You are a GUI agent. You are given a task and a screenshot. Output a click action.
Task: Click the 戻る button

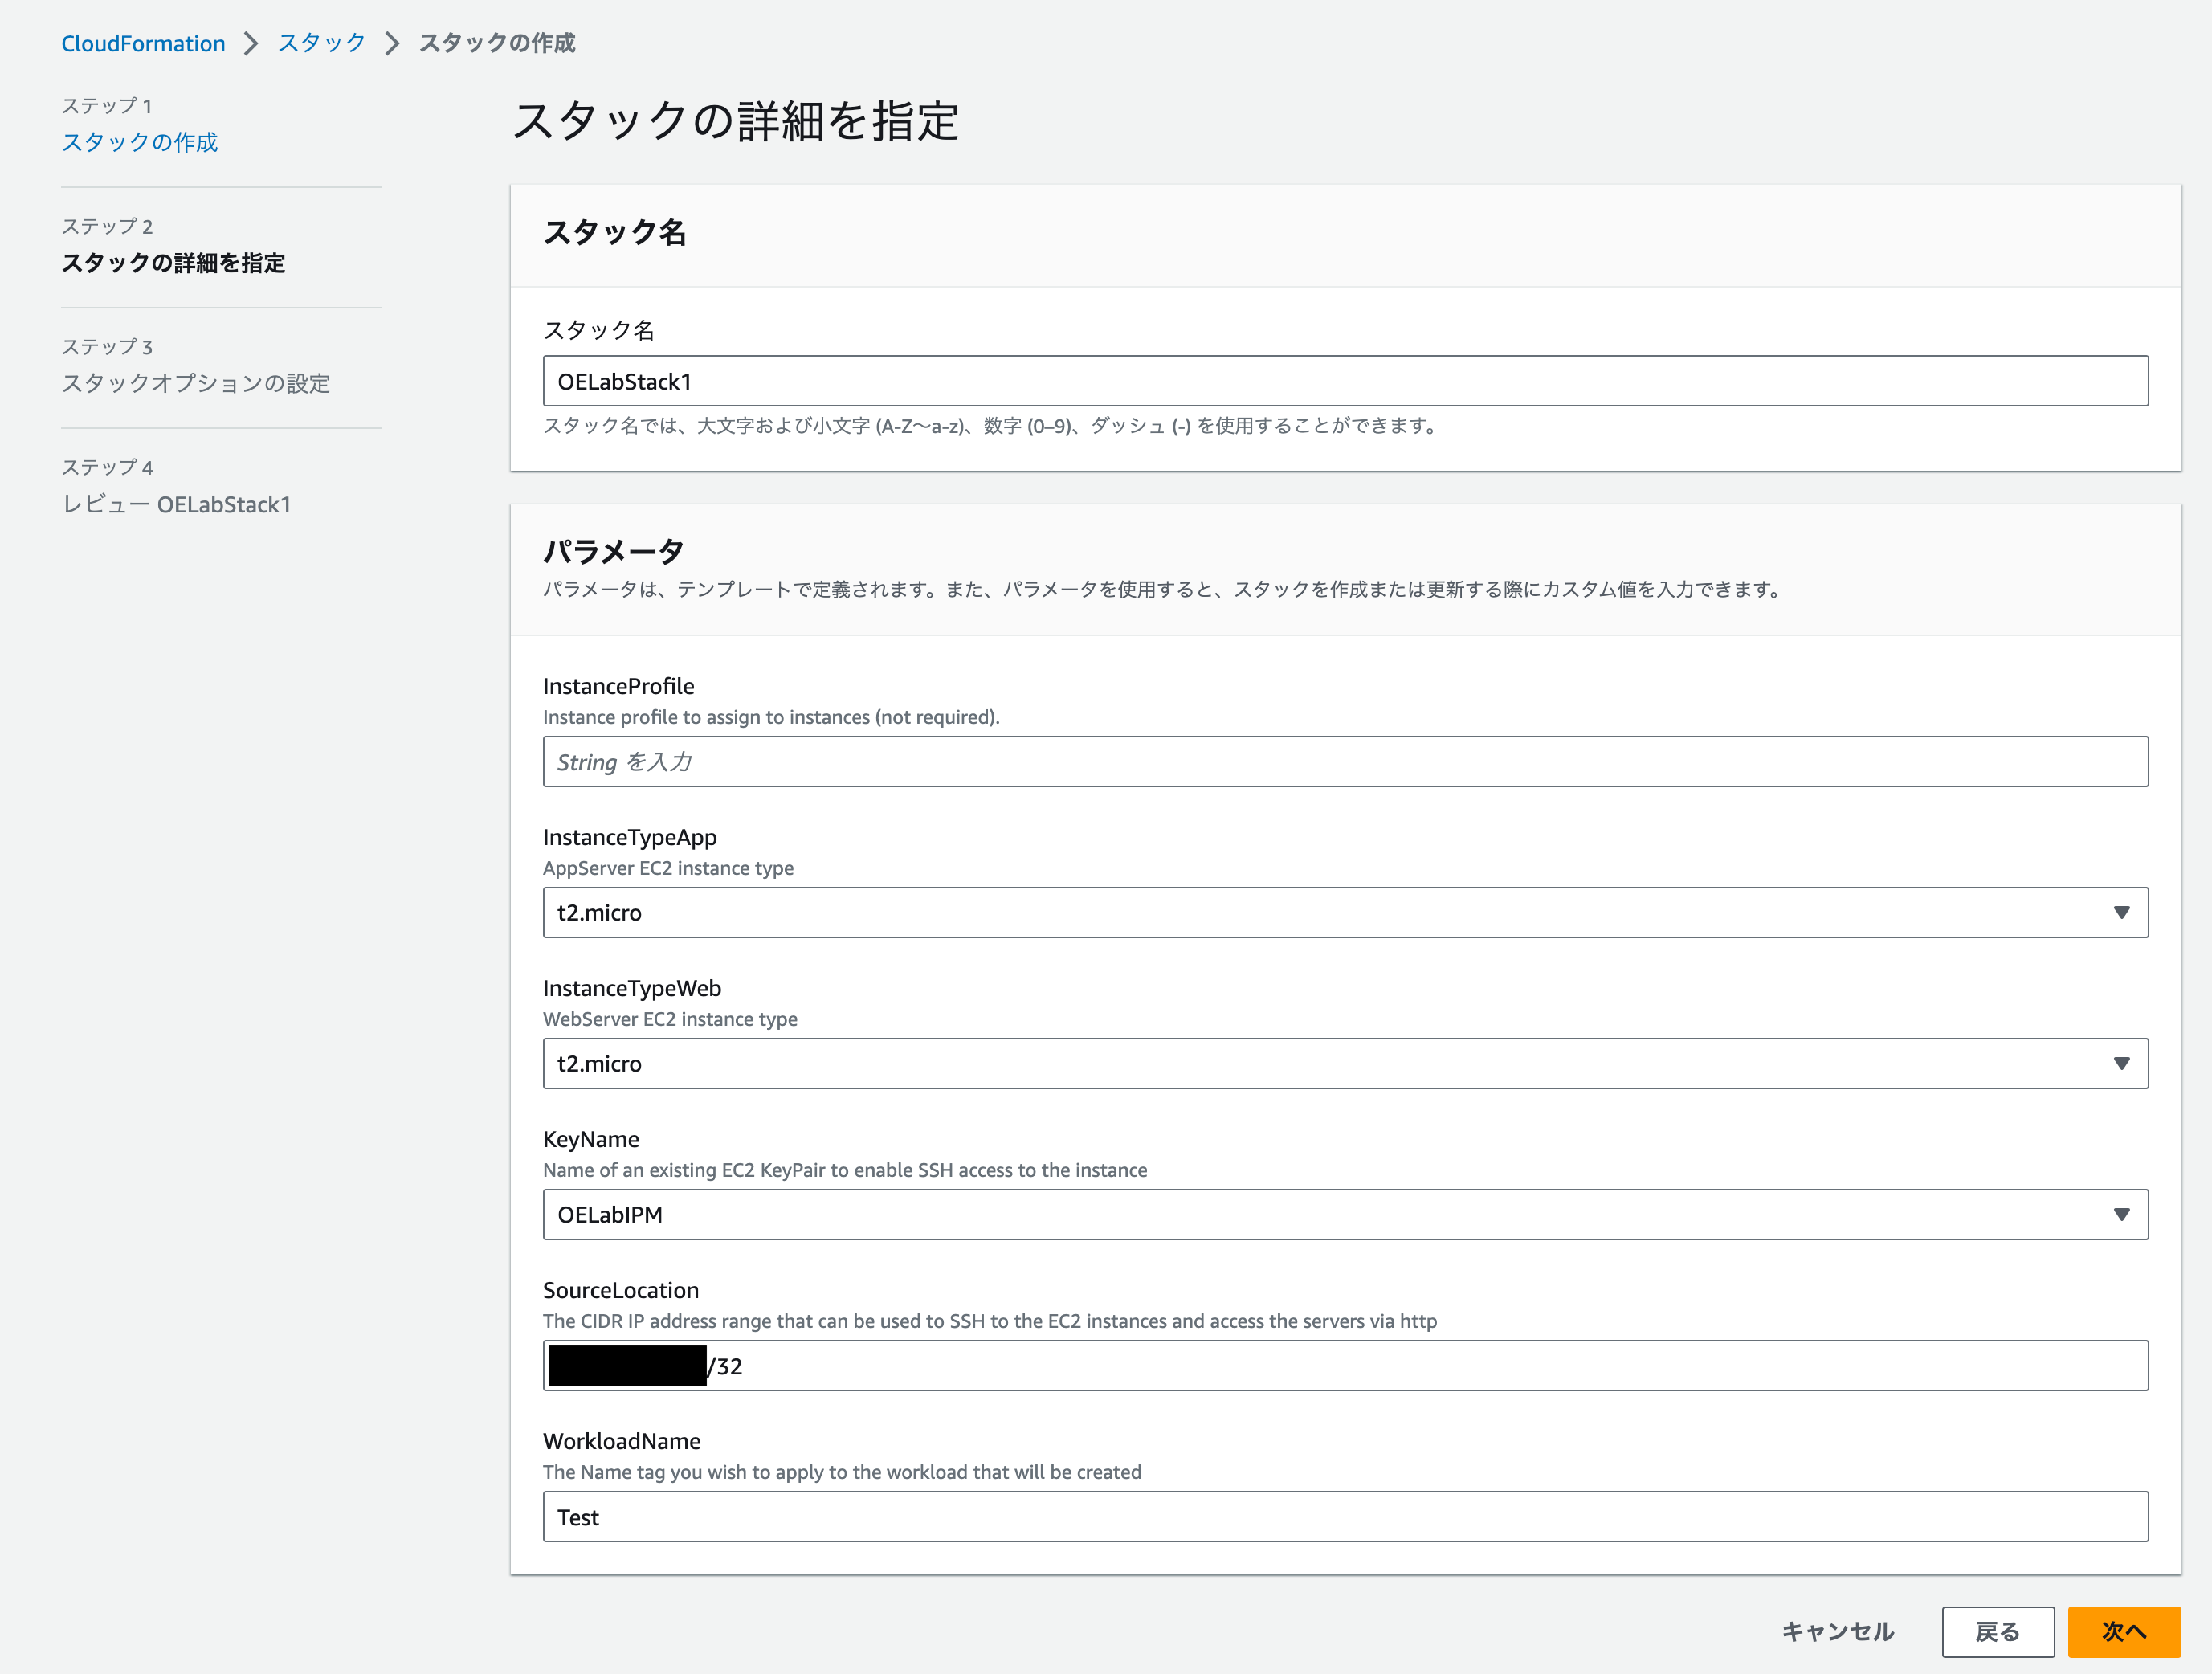tap(1998, 1631)
